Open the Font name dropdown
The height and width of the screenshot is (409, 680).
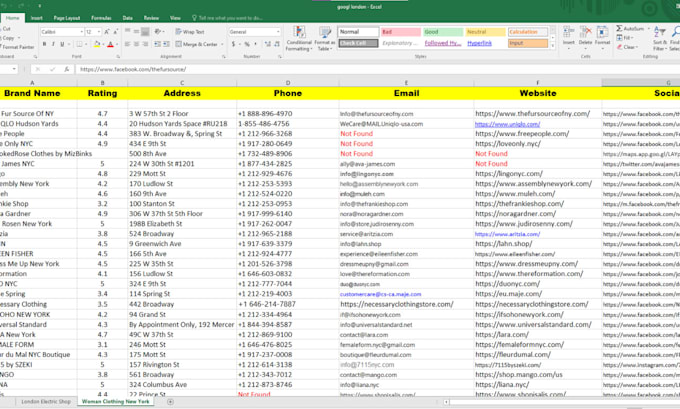tap(82, 32)
